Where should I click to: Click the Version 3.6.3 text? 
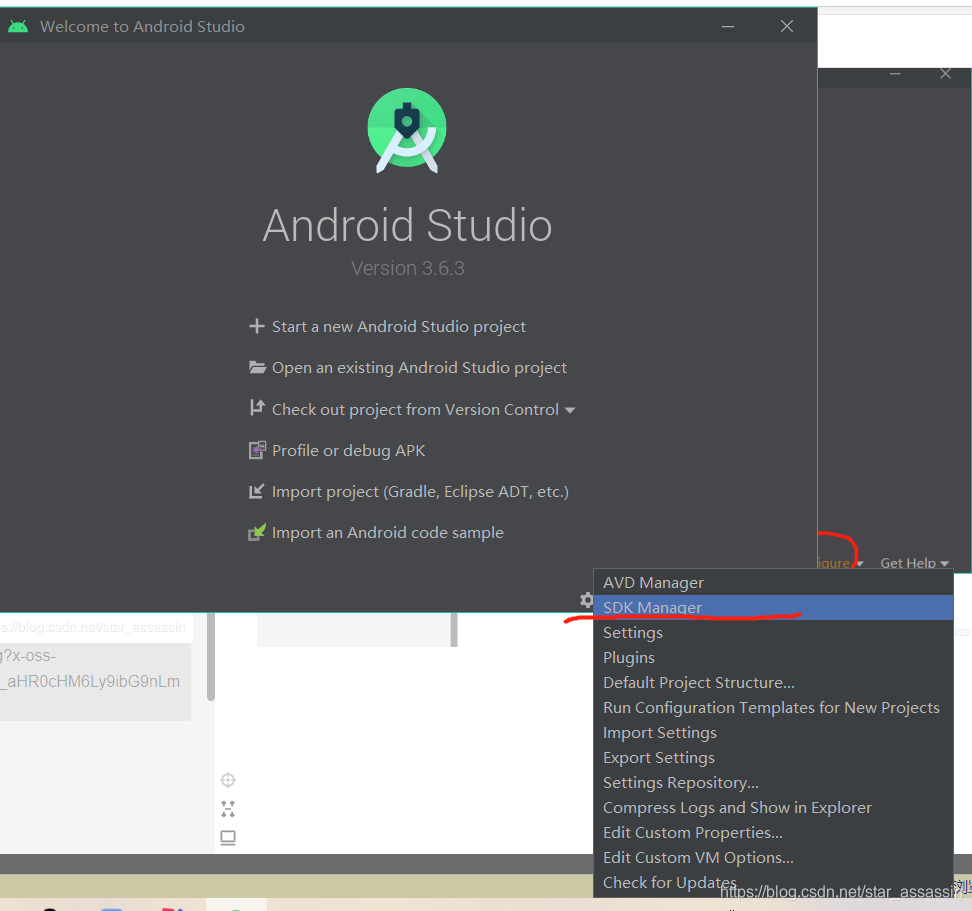407,268
